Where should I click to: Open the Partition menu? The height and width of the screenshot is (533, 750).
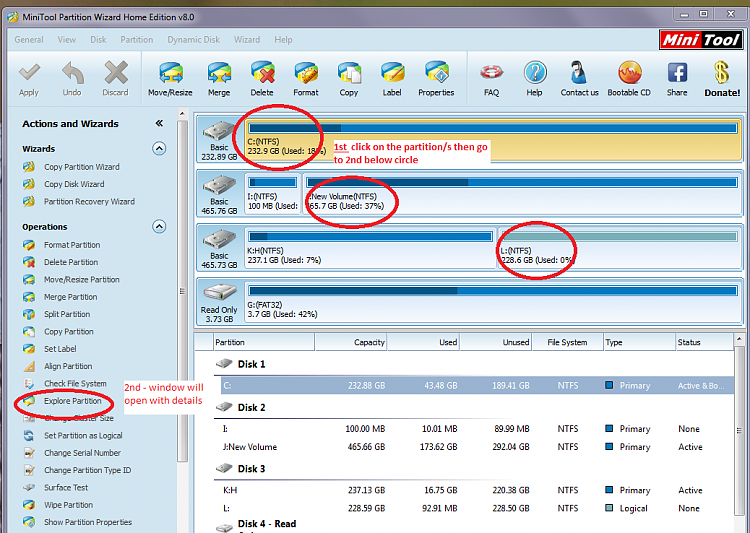pyautogui.click(x=137, y=40)
